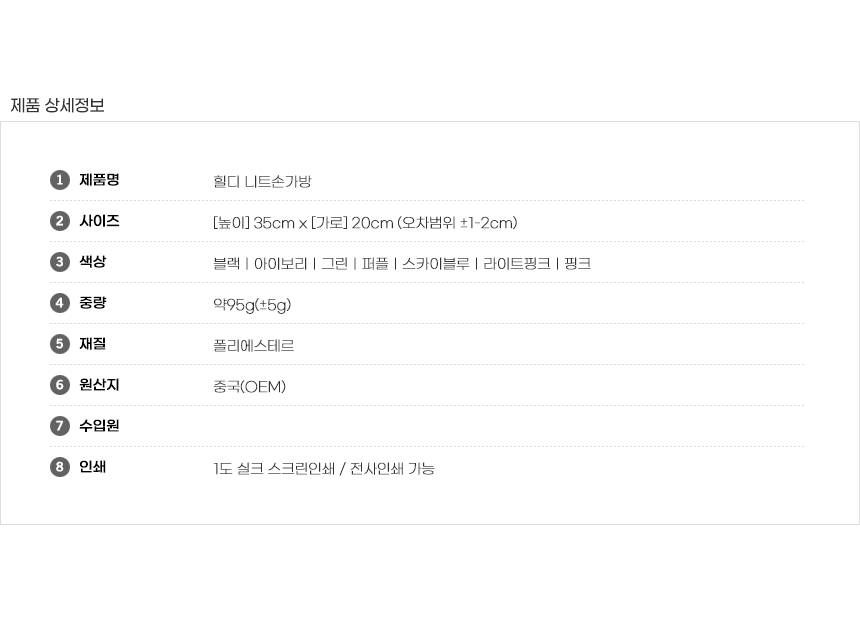The image size is (860, 624).
Task: Click the 약95g weight value
Action: click(252, 305)
